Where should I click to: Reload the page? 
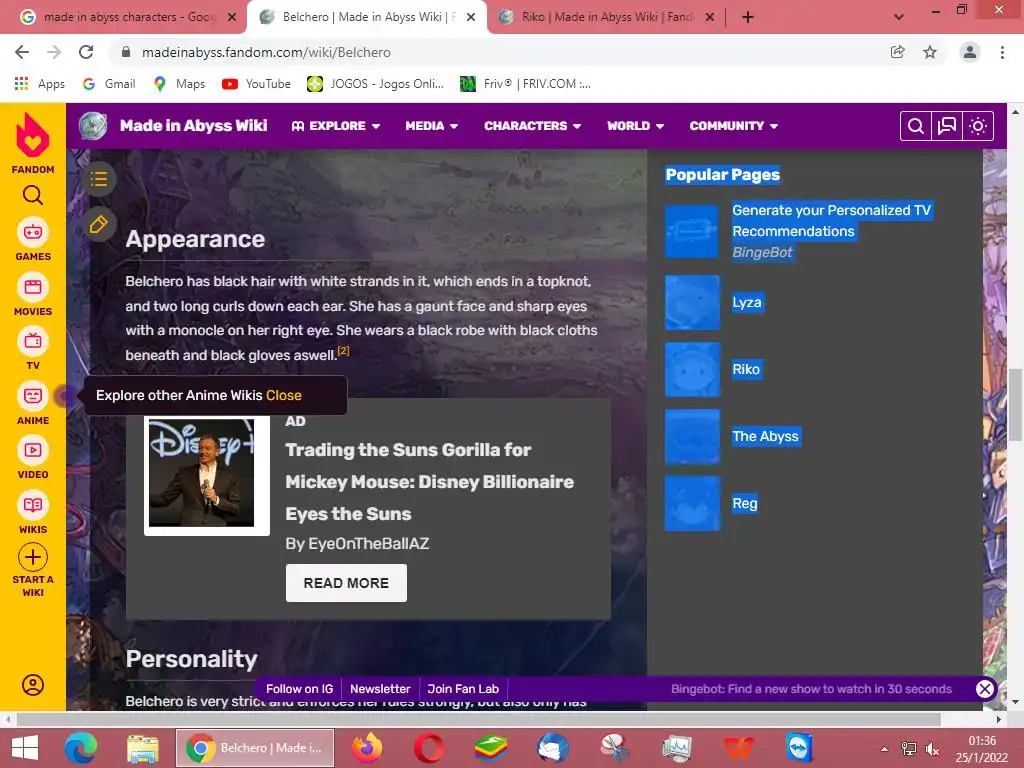tap(86, 52)
